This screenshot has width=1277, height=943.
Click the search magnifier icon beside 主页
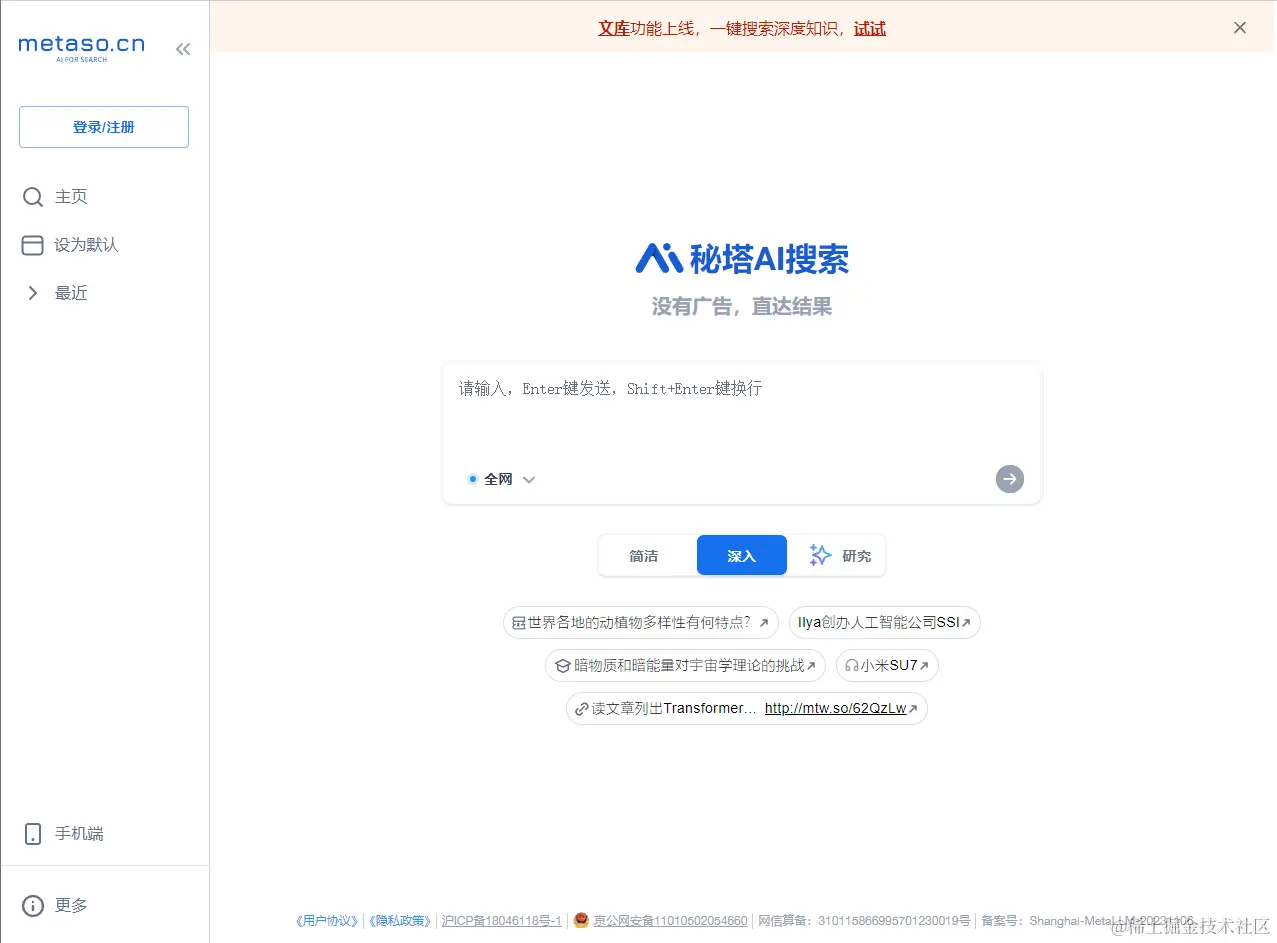(33, 197)
